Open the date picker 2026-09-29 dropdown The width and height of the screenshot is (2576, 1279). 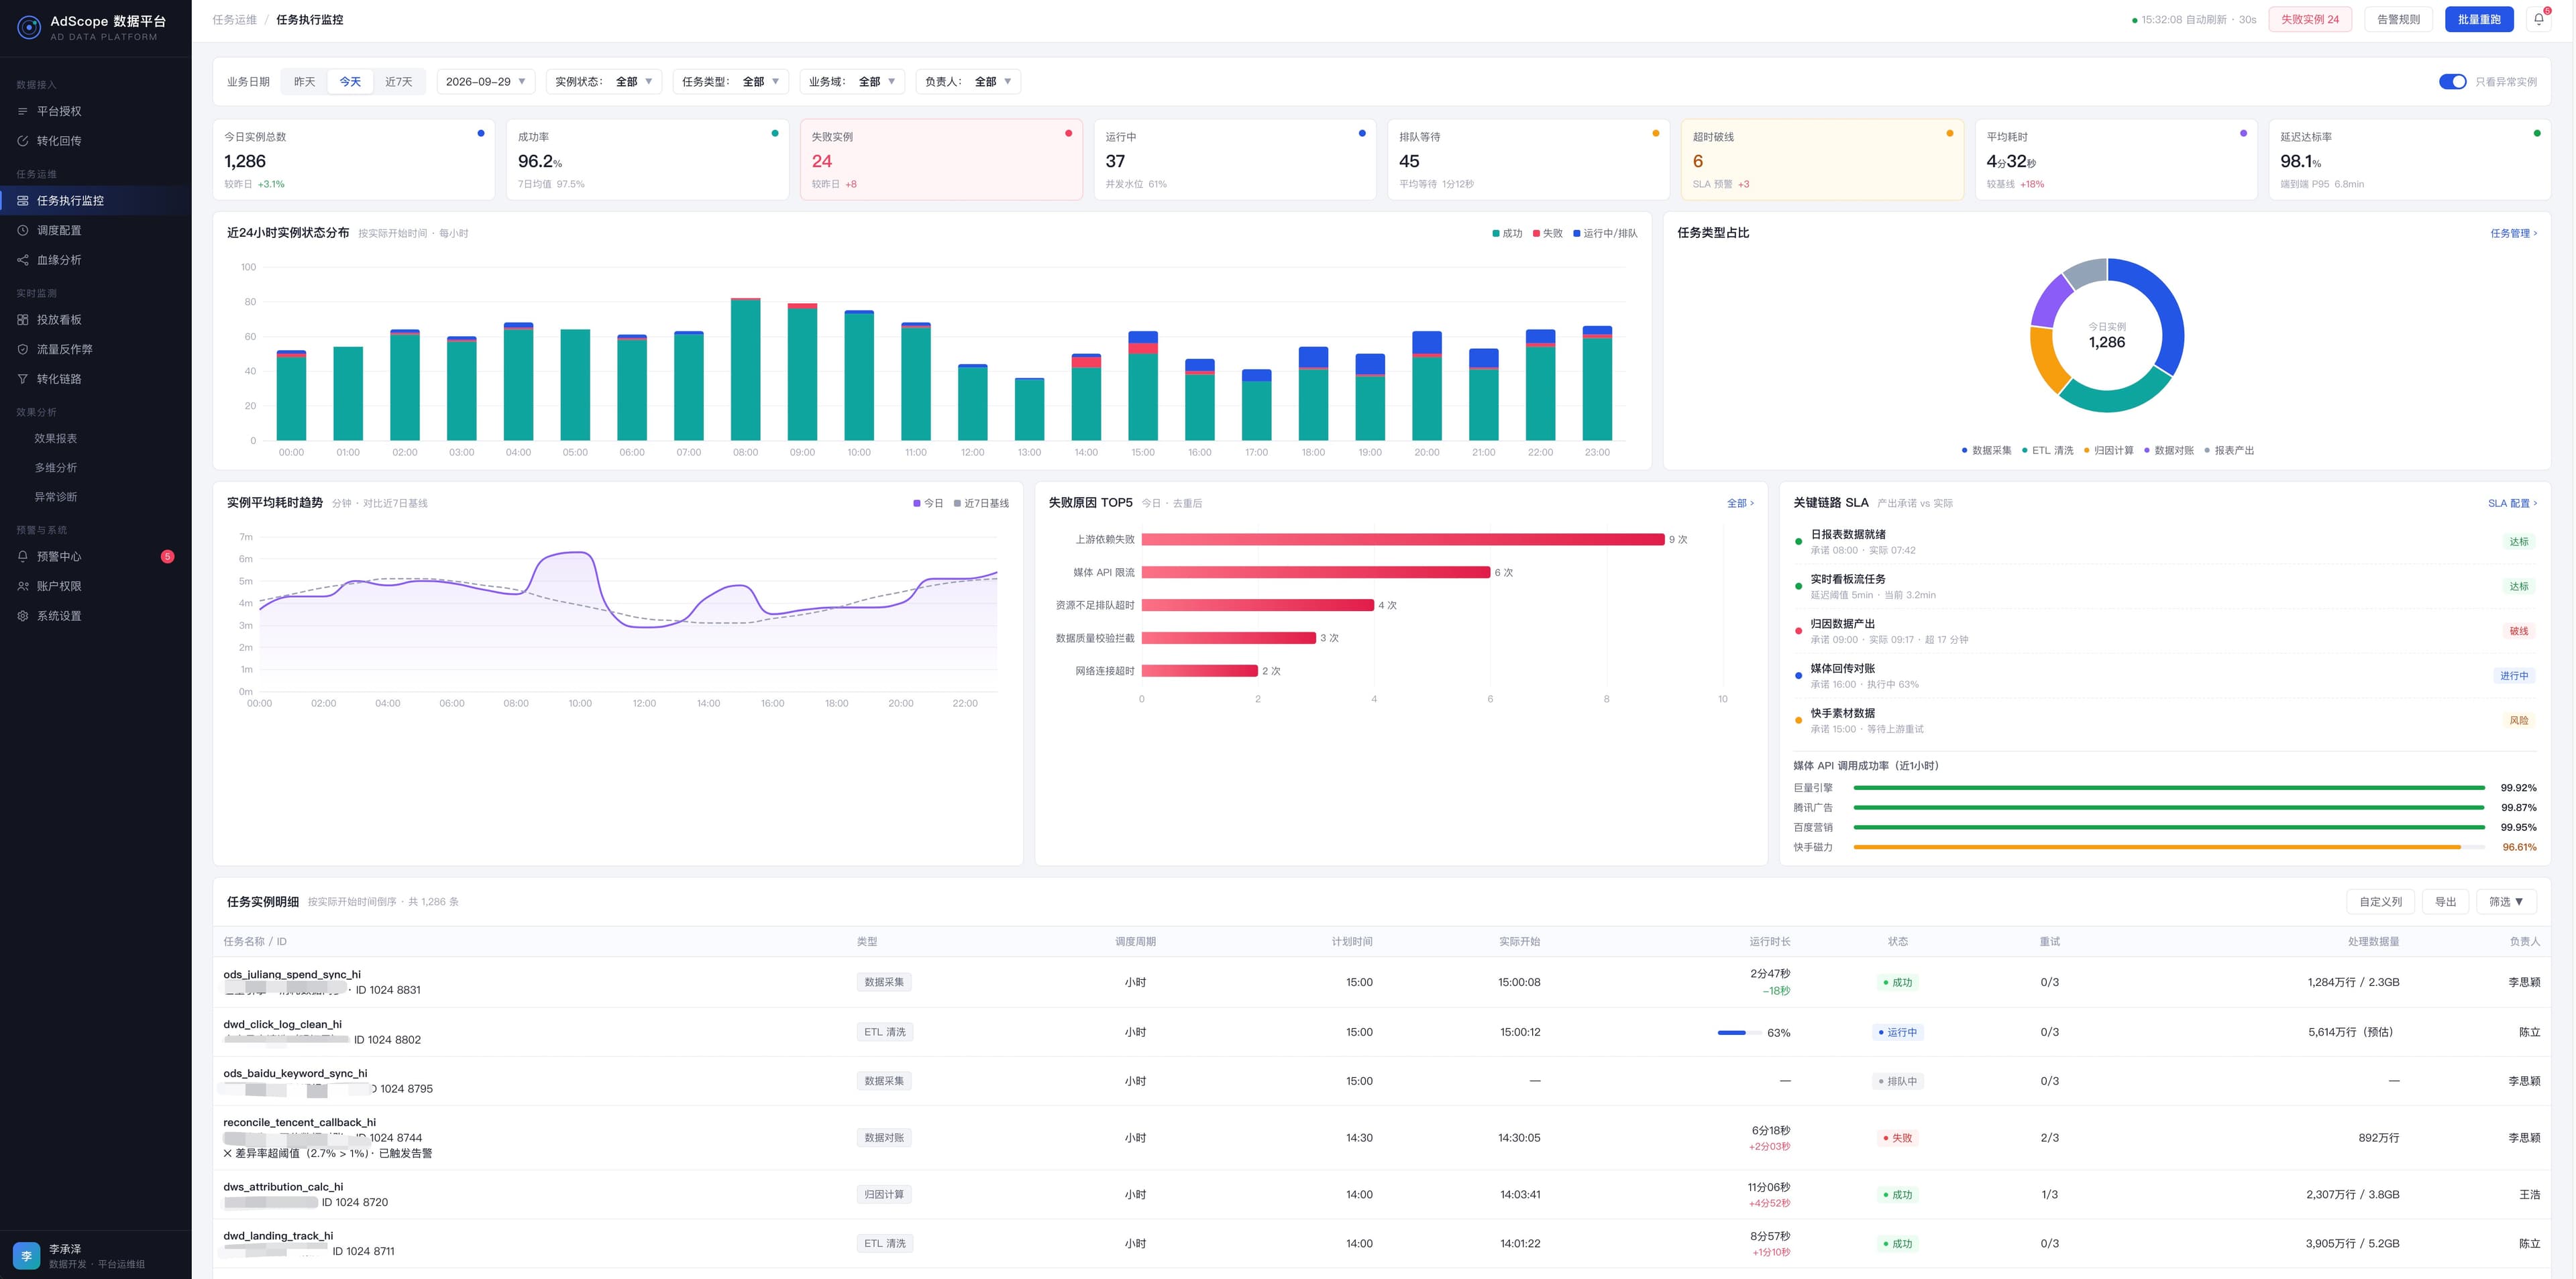(x=485, y=82)
